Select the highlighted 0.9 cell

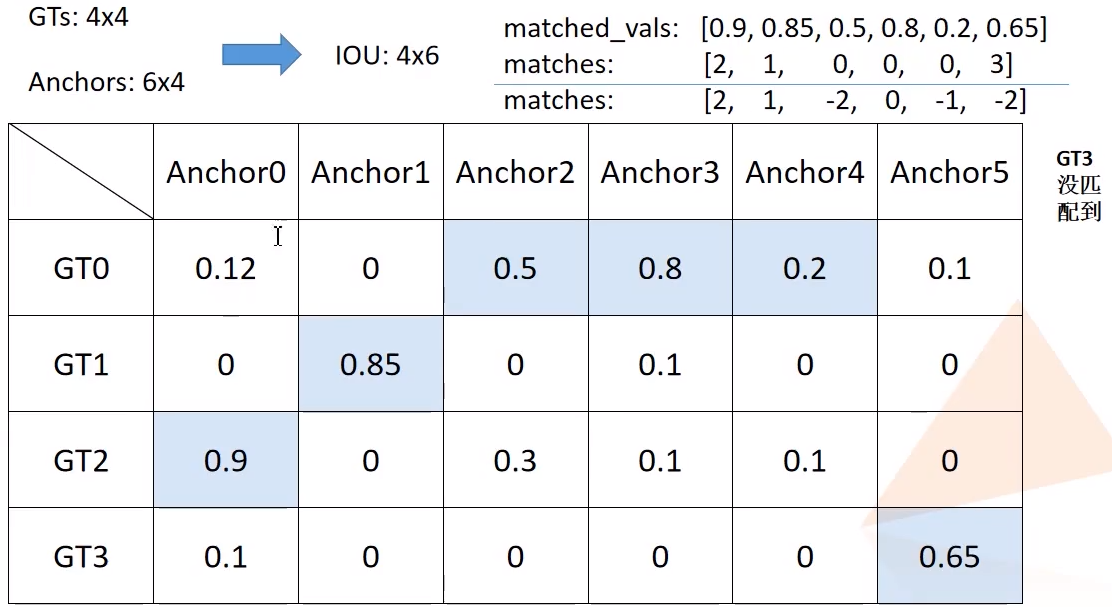coord(226,460)
